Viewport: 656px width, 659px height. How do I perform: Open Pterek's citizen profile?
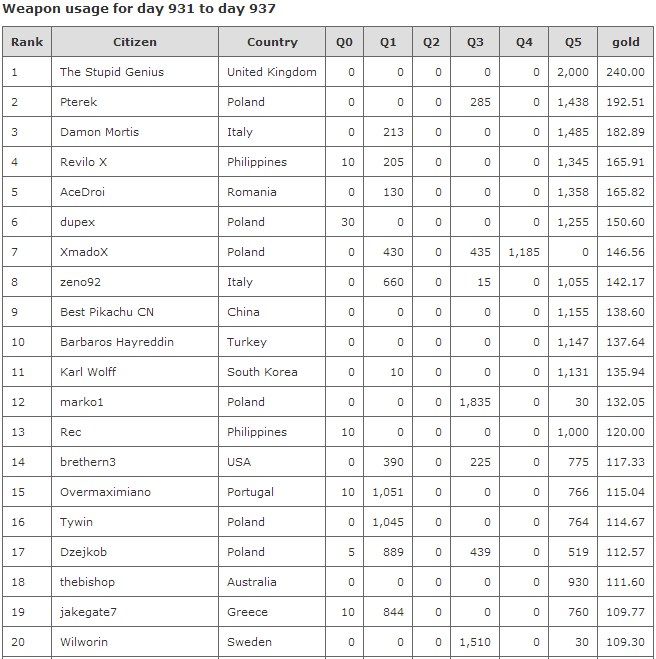79,102
